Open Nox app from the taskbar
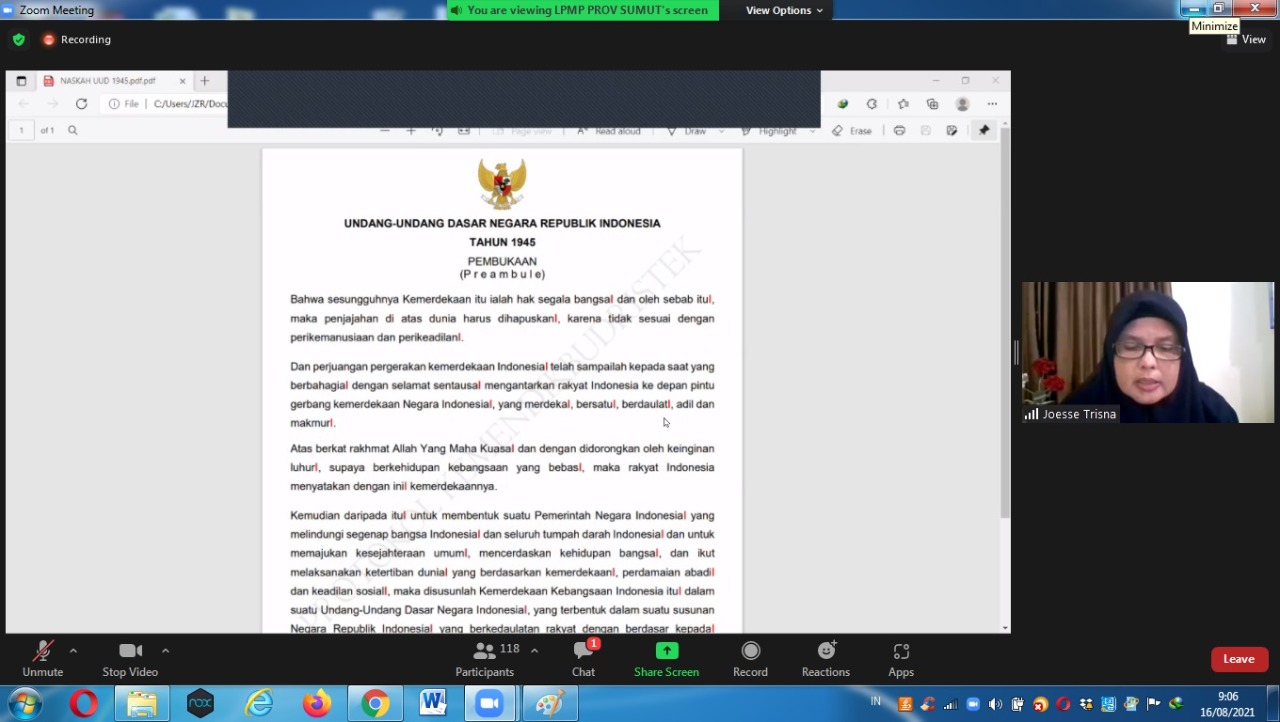The image size is (1280, 722). (x=200, y=704)
